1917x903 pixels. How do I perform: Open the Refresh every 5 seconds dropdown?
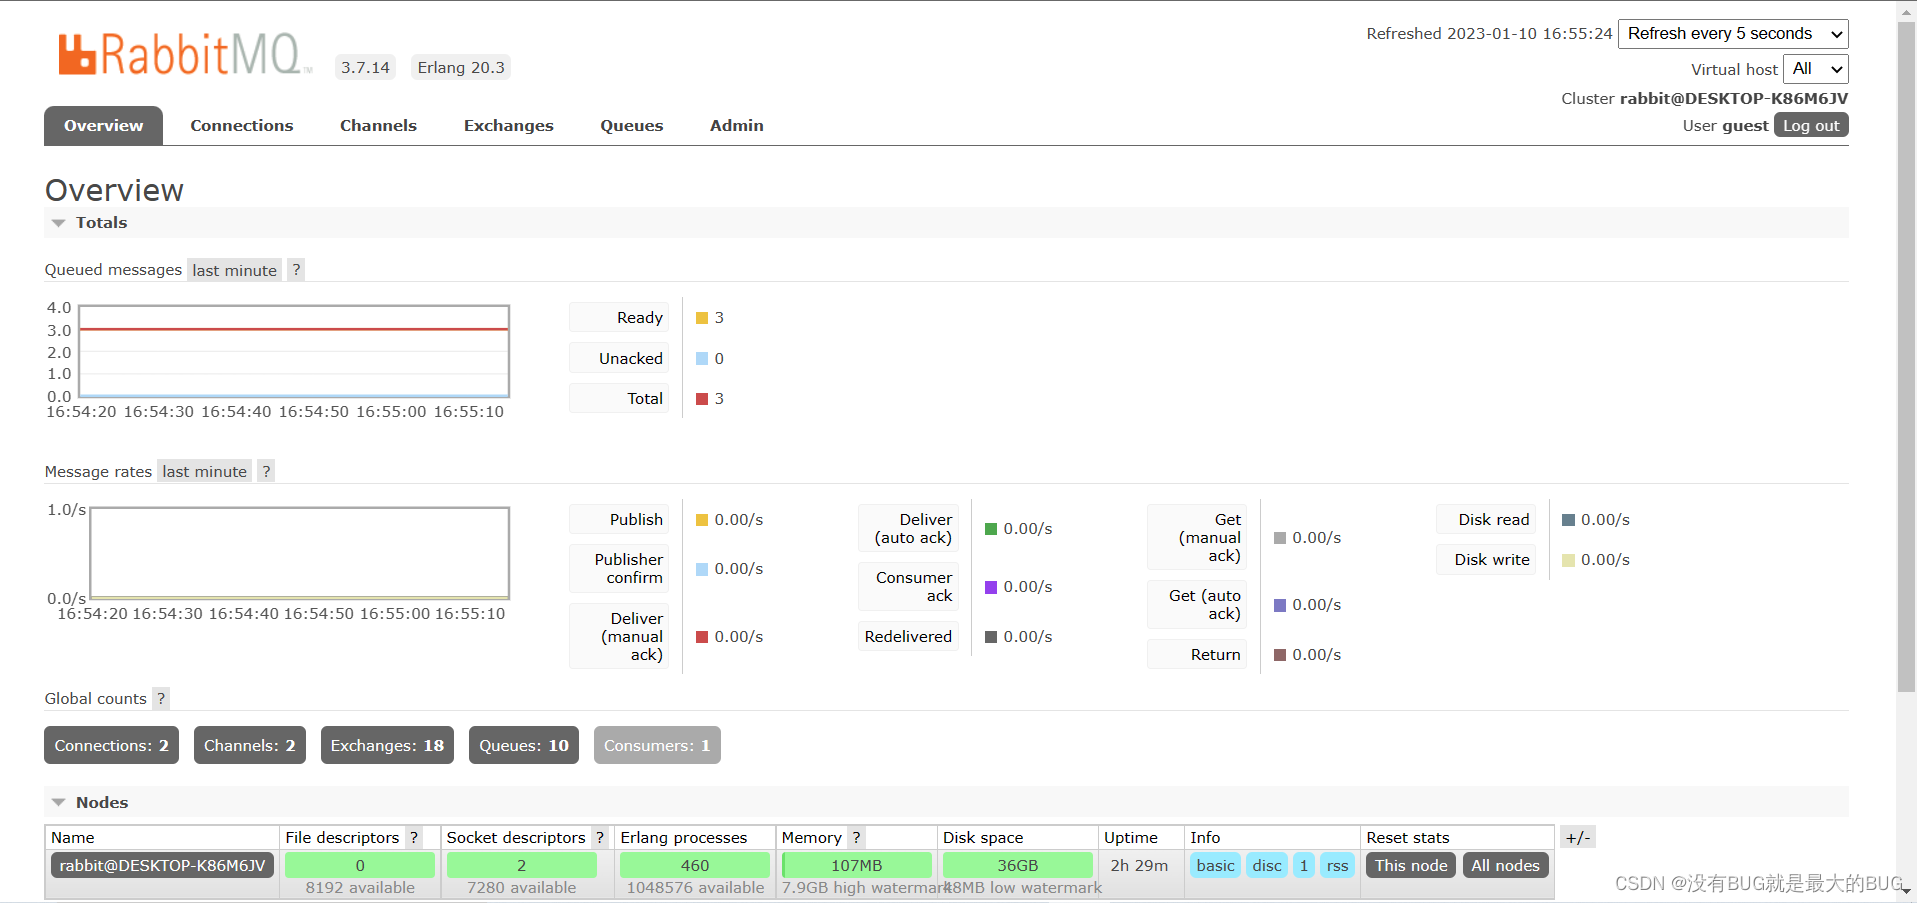tap(1732, 34)
